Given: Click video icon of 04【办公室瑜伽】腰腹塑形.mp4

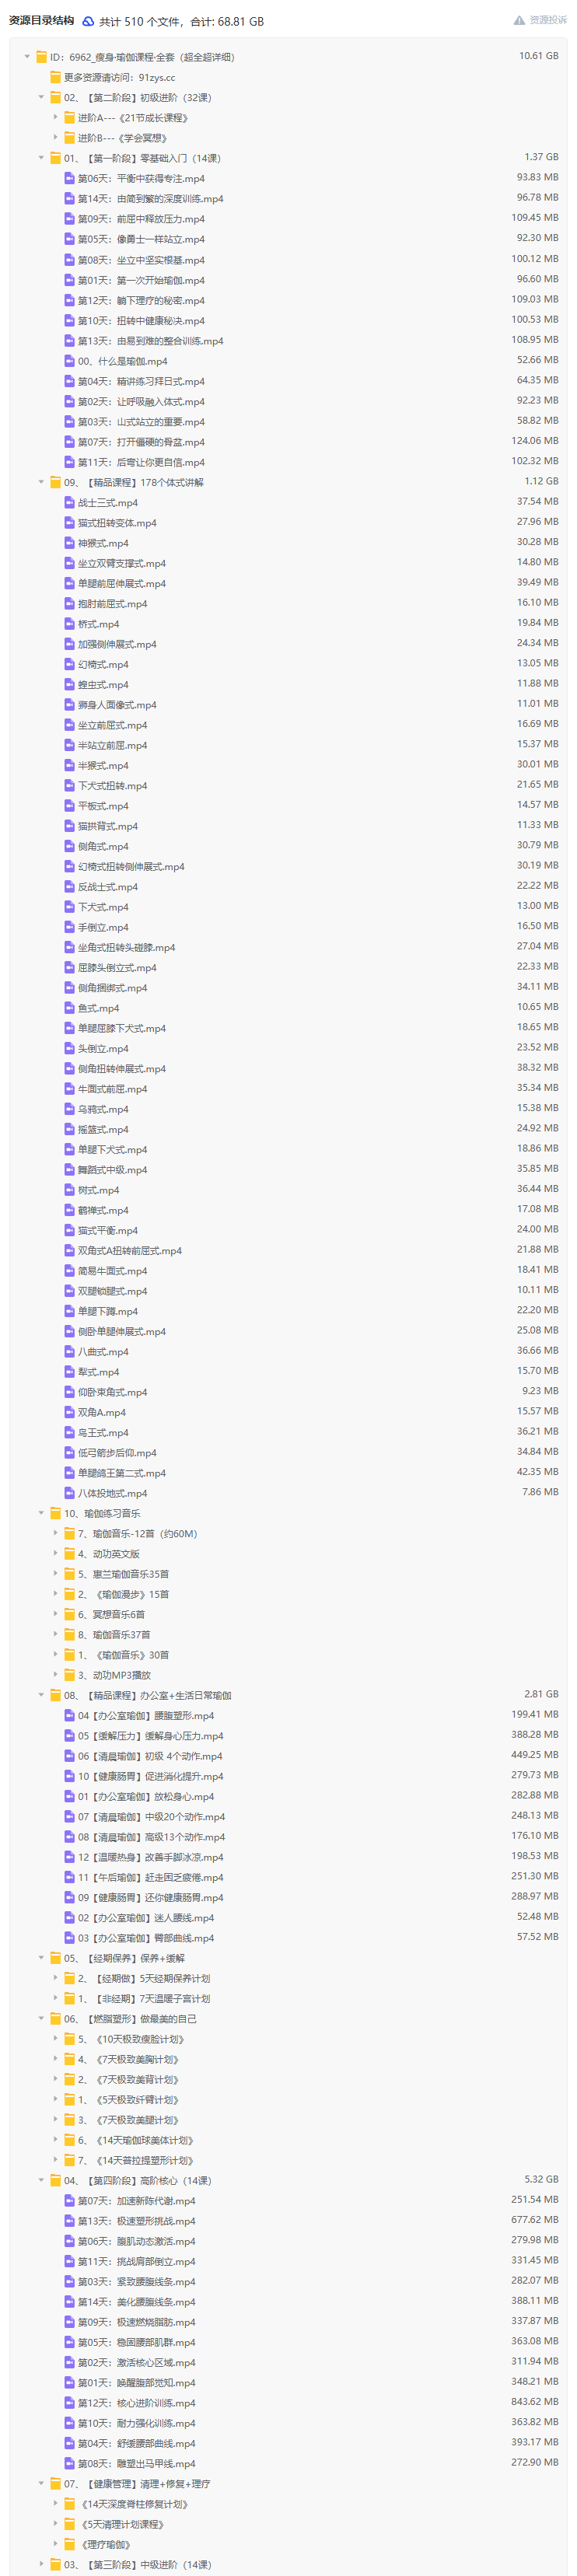Looking at the screenshot, I should click(x=69, y=1716).
